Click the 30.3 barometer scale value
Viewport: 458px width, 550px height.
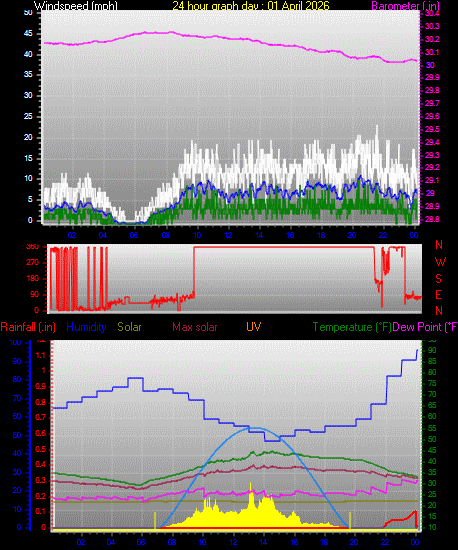432,26
